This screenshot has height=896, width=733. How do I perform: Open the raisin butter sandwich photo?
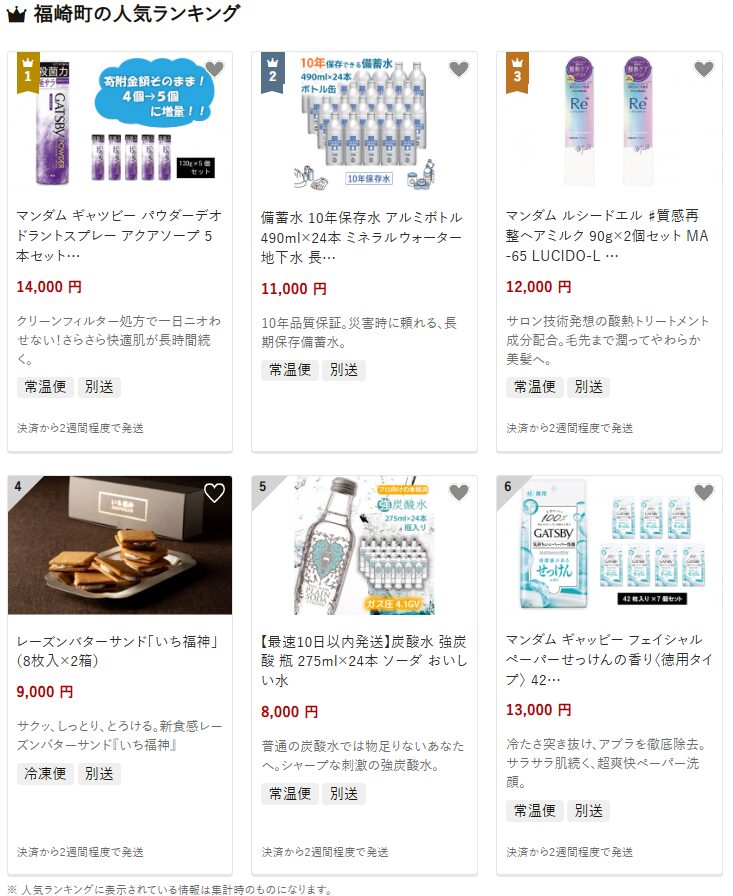point(120,545)
